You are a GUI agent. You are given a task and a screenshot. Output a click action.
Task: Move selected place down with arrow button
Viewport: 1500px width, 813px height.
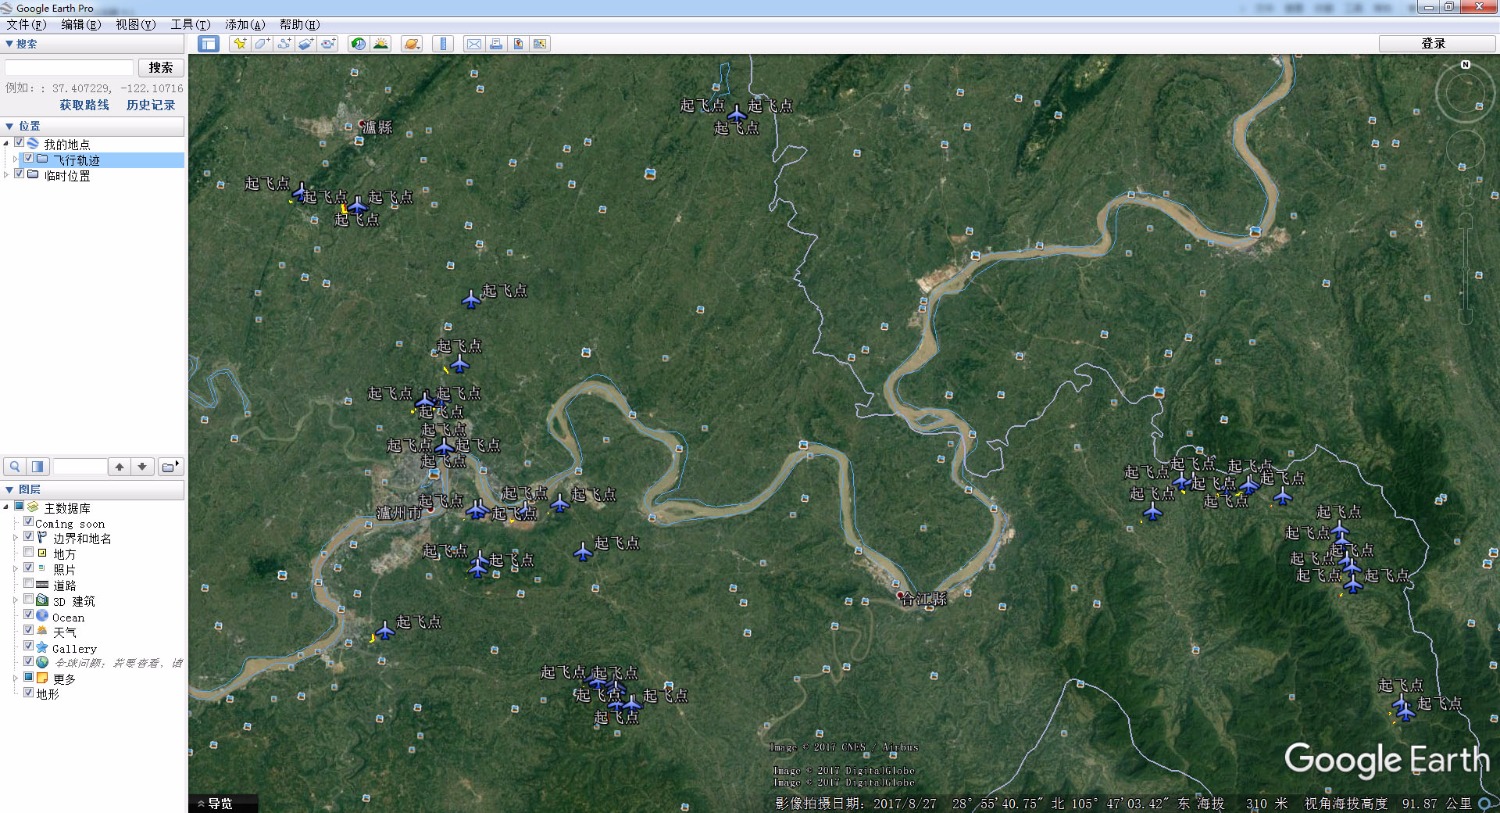tap(143, 467)
